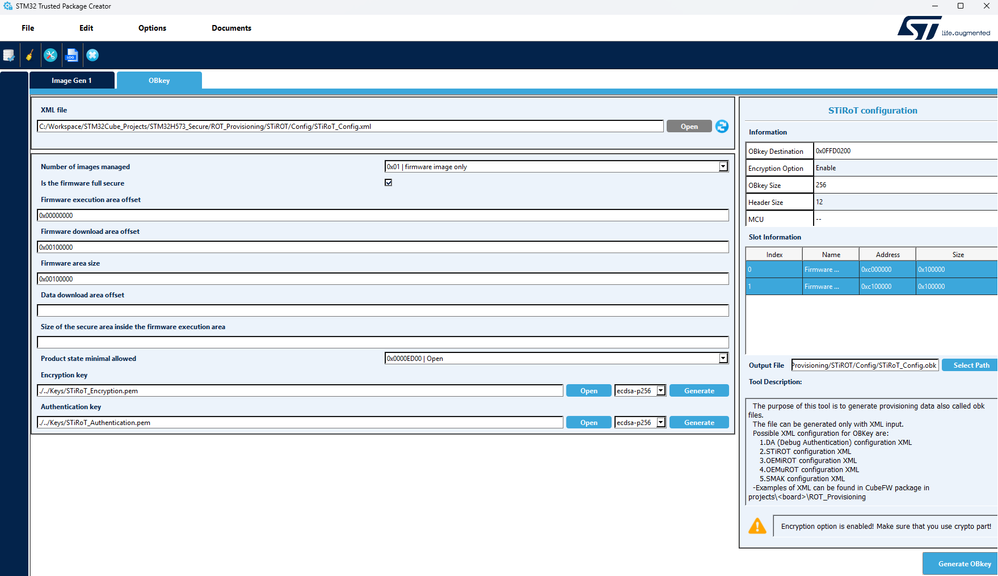Click Firmware download area offset field

pos(383,248)
